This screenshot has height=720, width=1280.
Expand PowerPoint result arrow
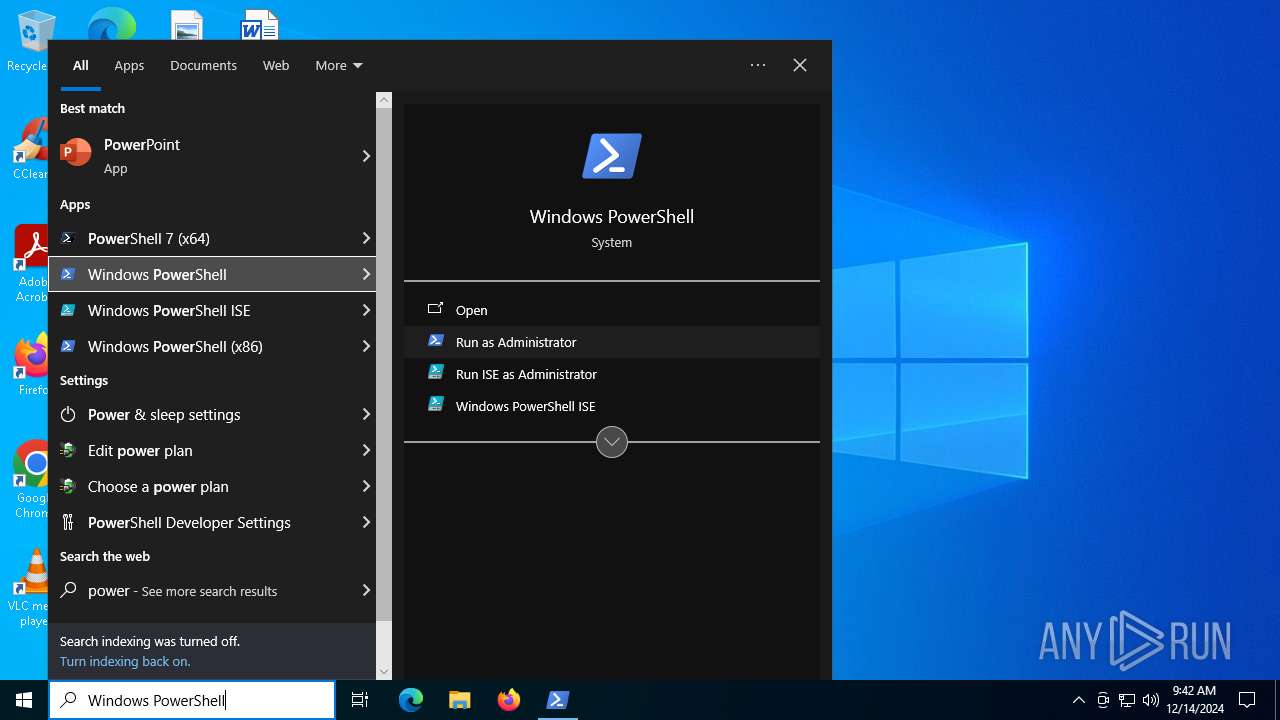click(366, 156)
